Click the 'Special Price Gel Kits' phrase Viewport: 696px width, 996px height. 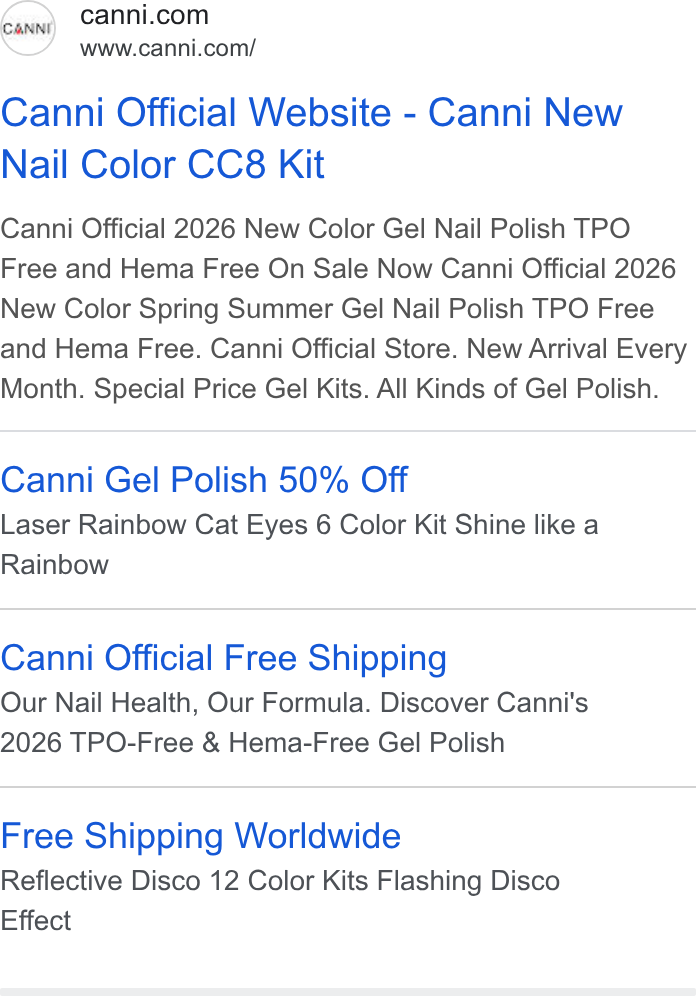pos(232,389)
